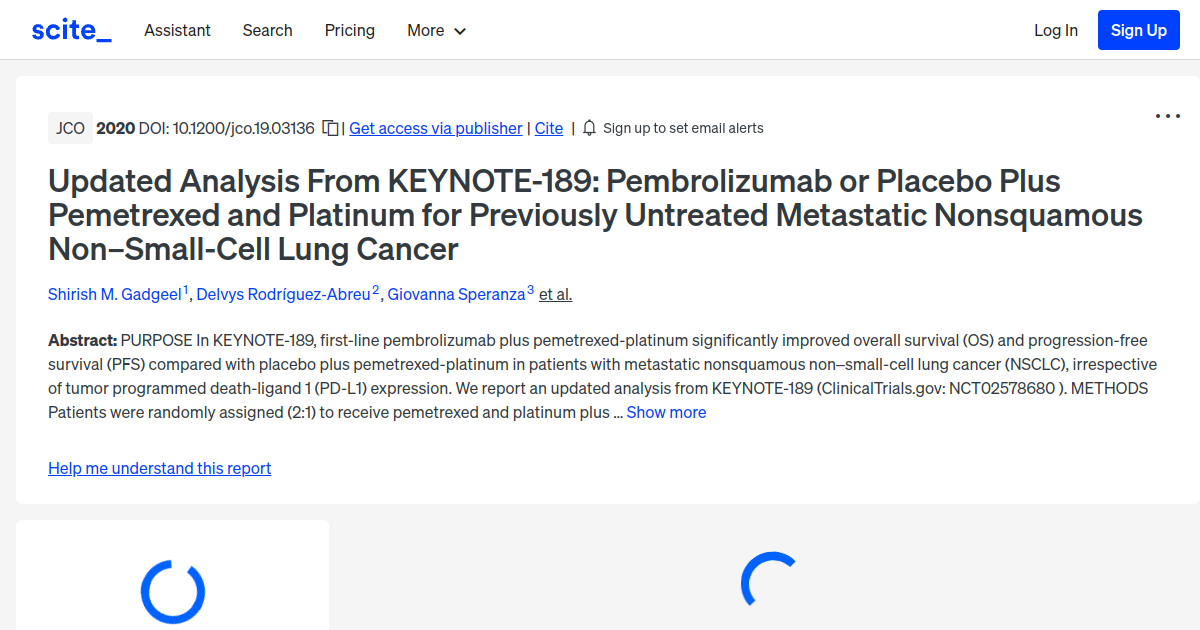
Task: Open the three-dot overflow menu
Action: [x=1167, y=116]
